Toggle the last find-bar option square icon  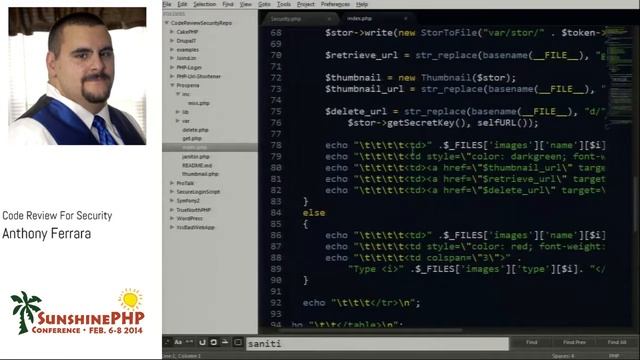tap(238, 342)
